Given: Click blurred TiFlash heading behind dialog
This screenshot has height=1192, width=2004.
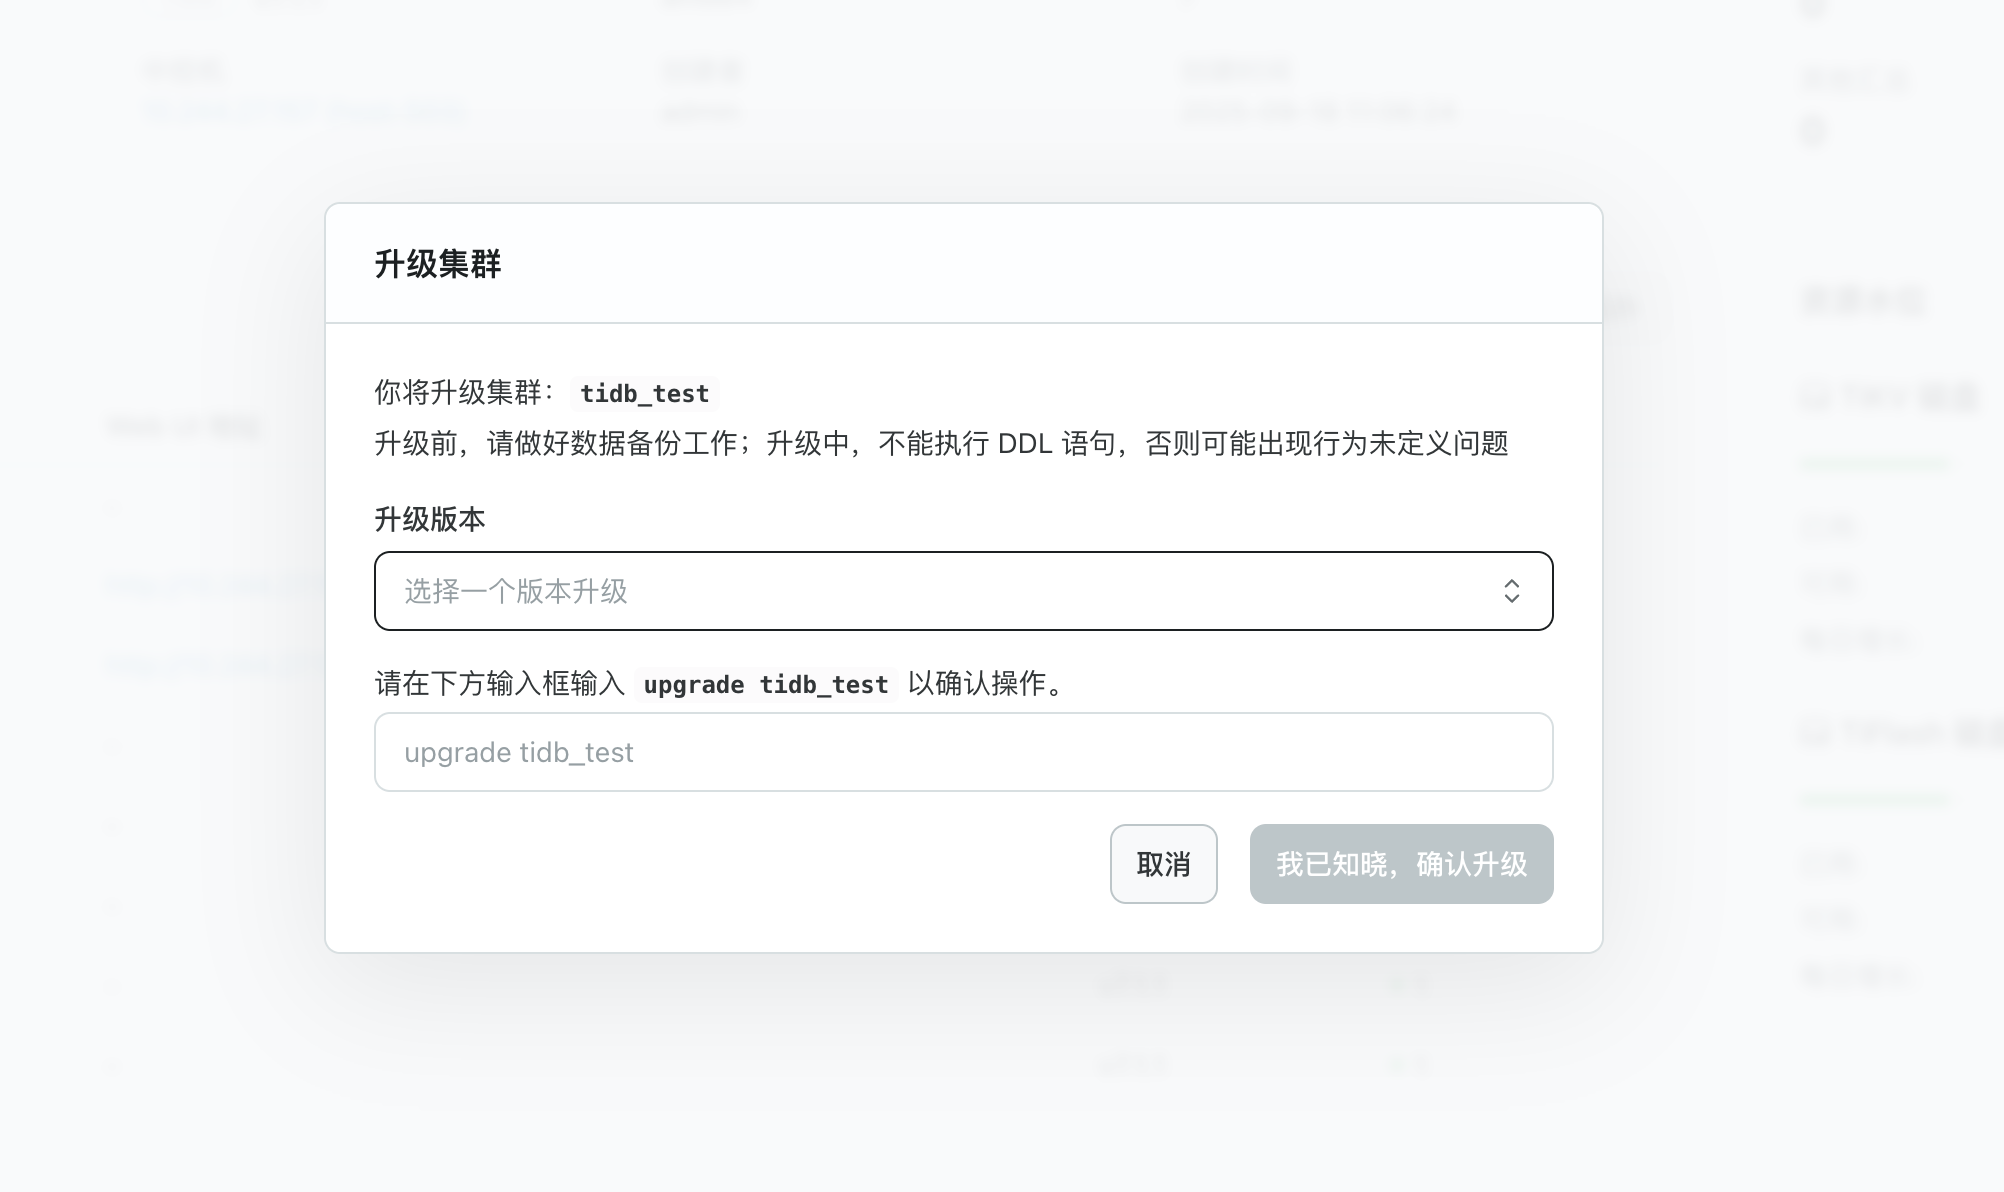Looking at the screenshot, I should point(1900,733).
